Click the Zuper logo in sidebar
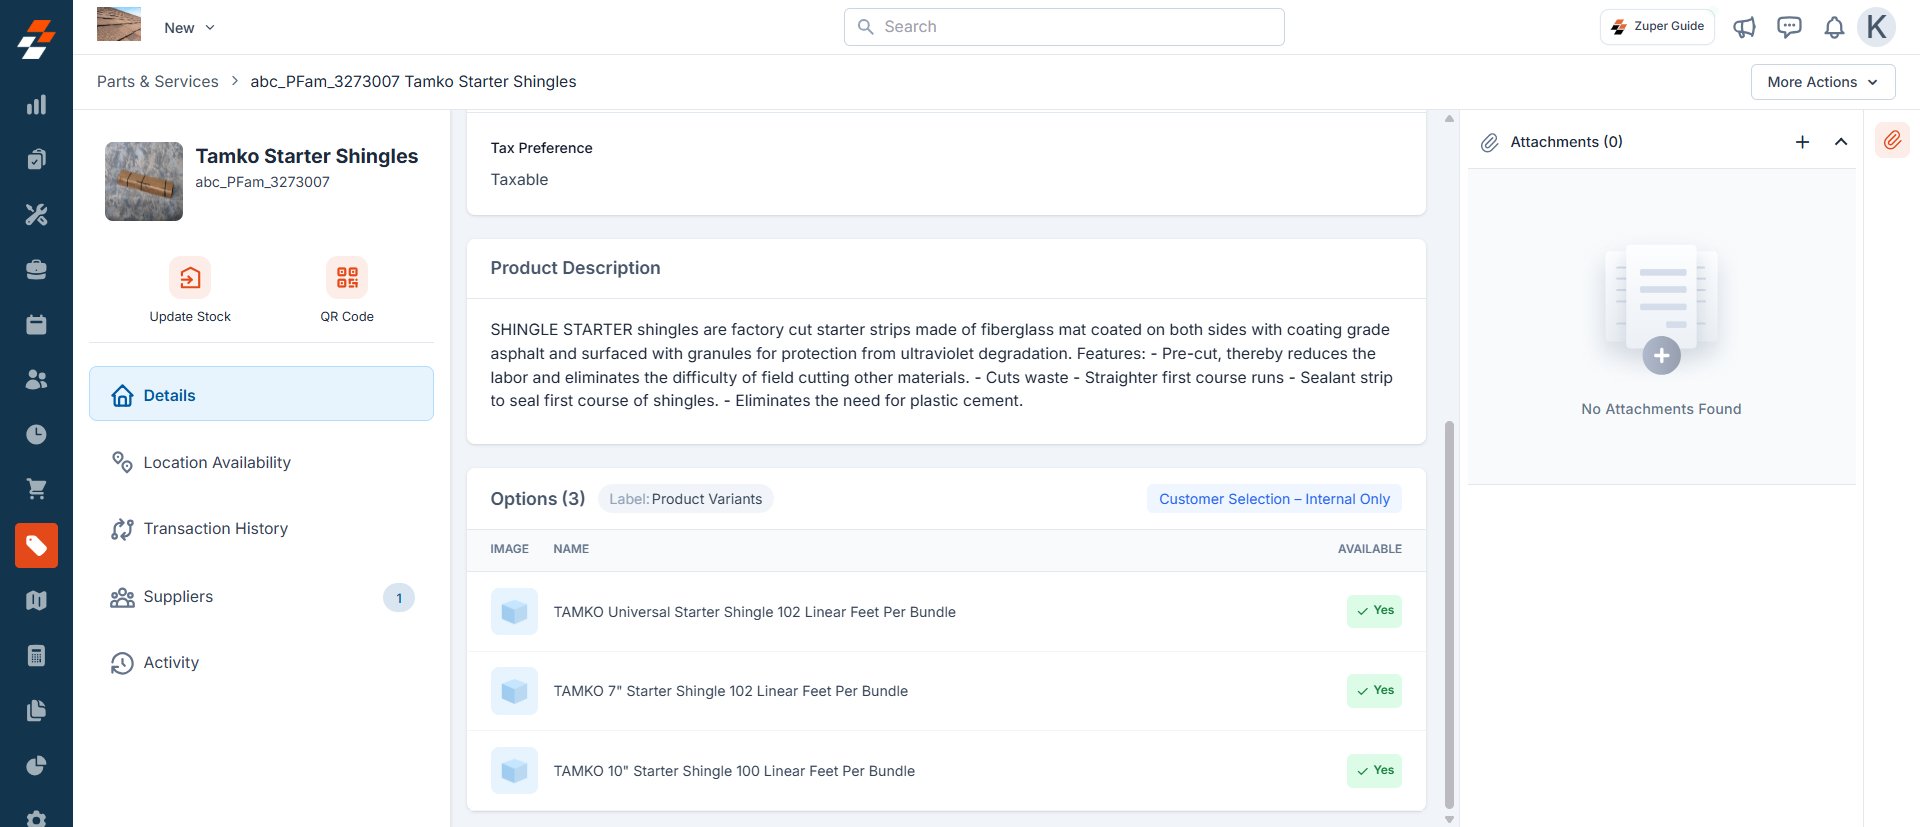 pyautogui.click(x=36, y=40)
